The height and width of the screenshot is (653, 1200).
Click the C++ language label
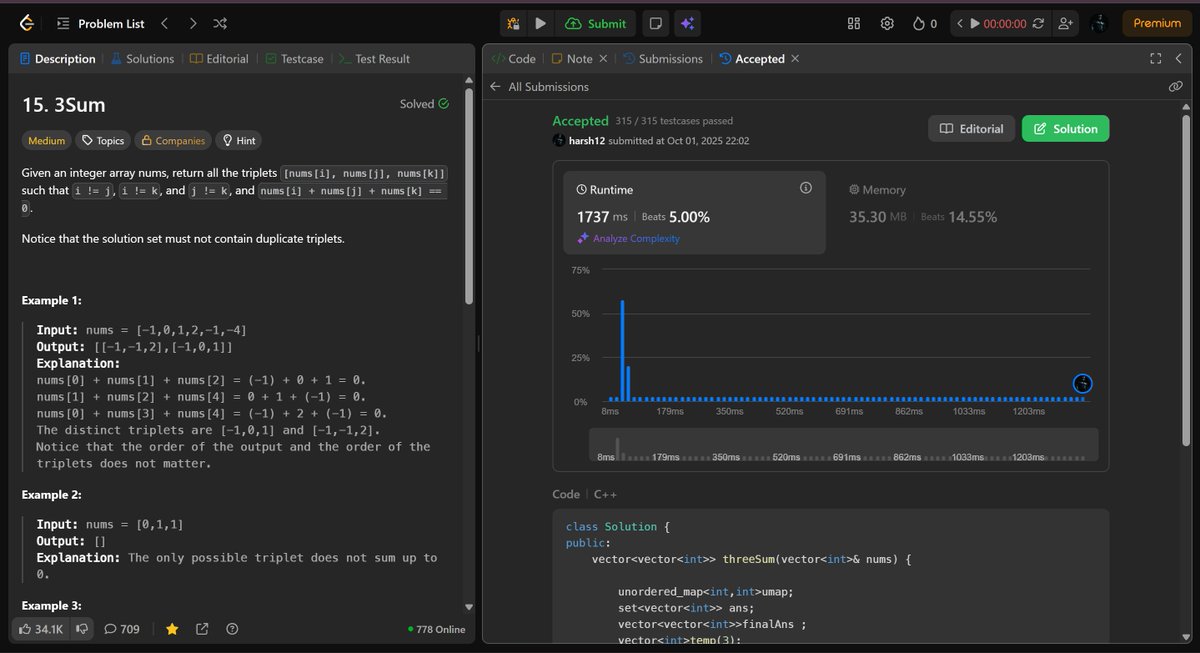tap(605, 494)
